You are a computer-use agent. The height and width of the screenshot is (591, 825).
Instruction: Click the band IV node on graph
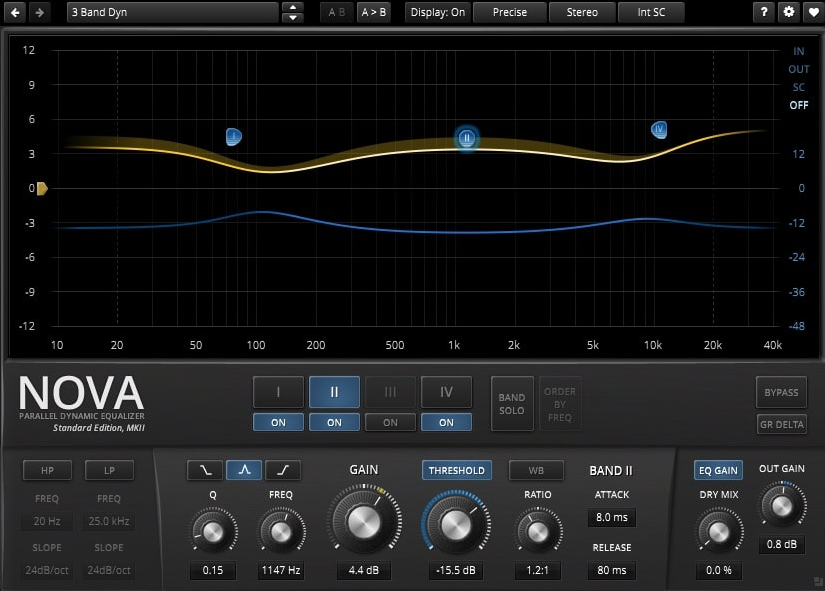[659, 129]
